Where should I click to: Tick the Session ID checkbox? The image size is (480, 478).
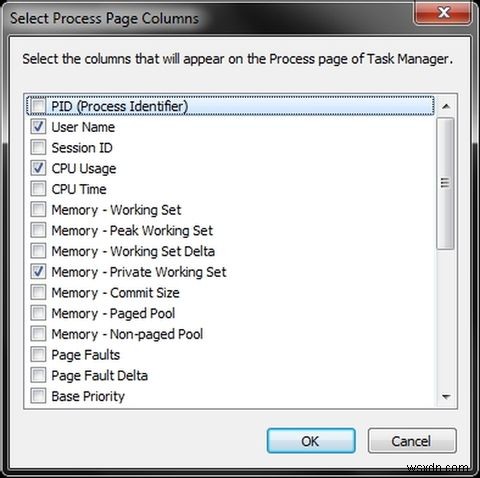click(38, 148)
